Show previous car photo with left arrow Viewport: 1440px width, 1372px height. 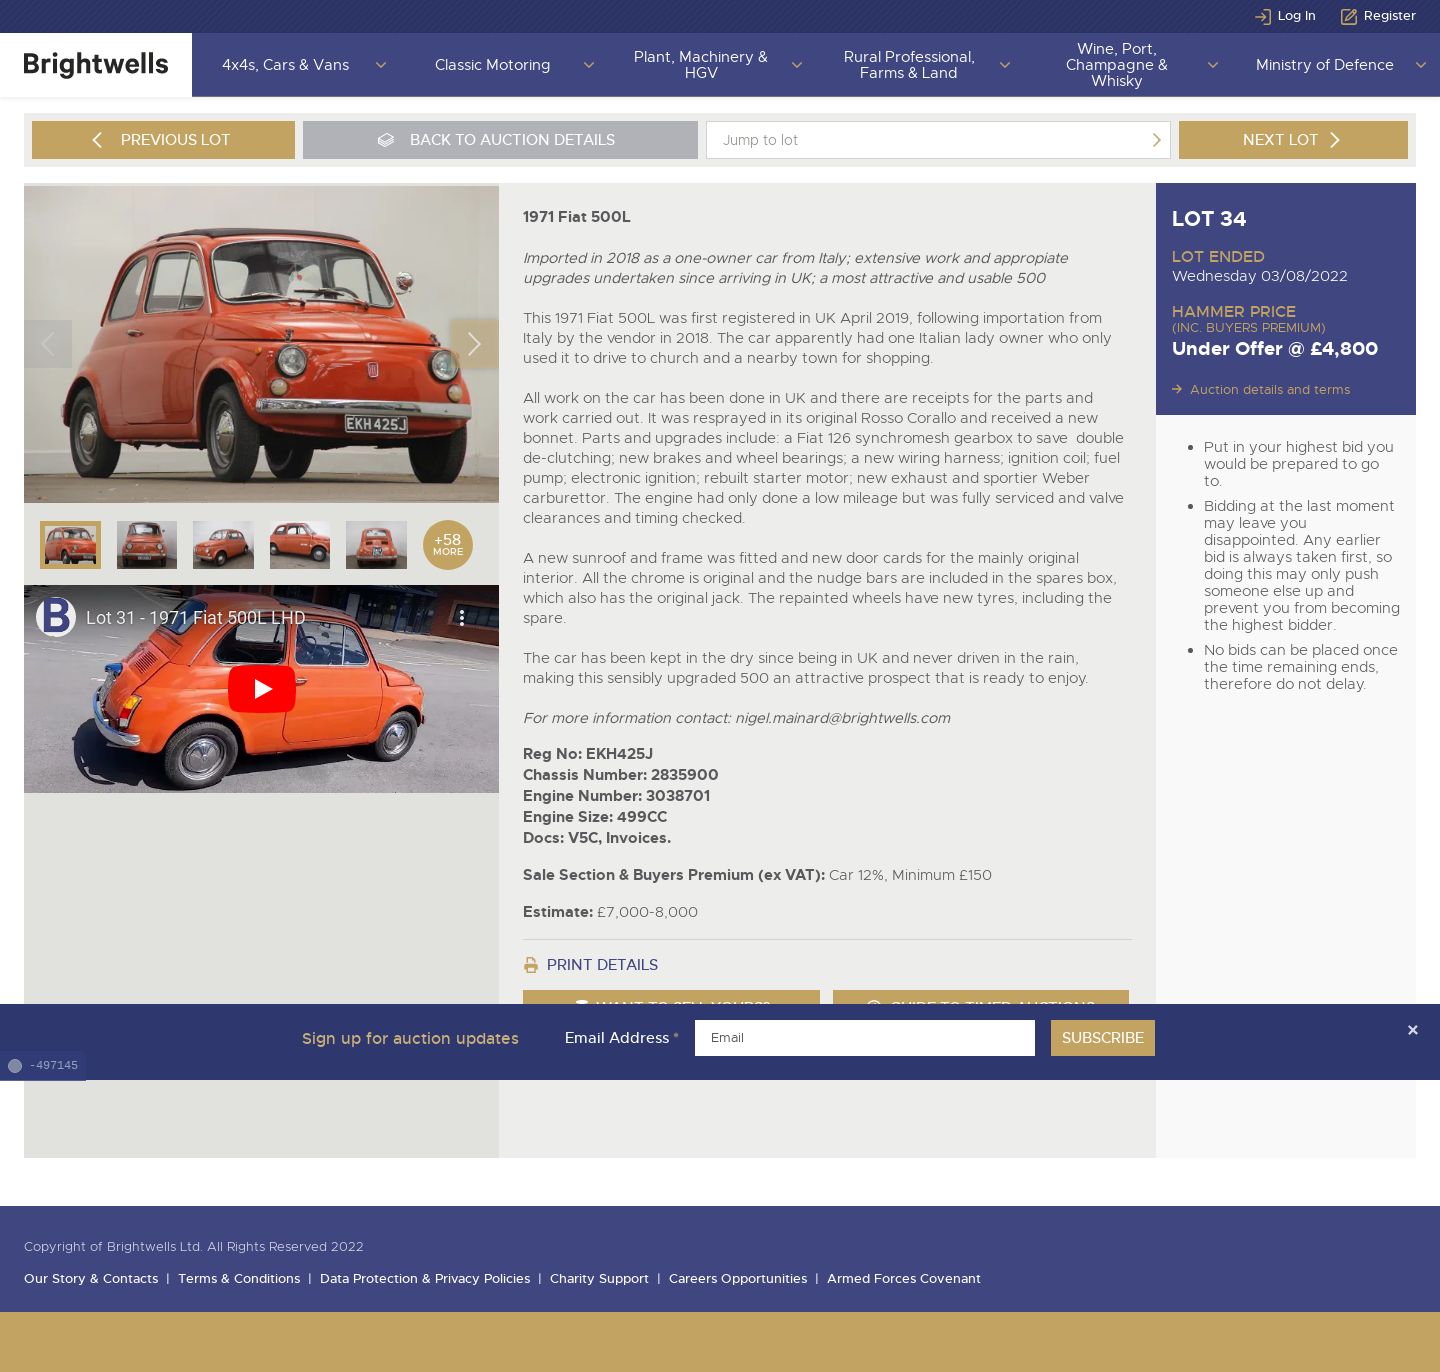pyautogui.click(x=48, y=344)
